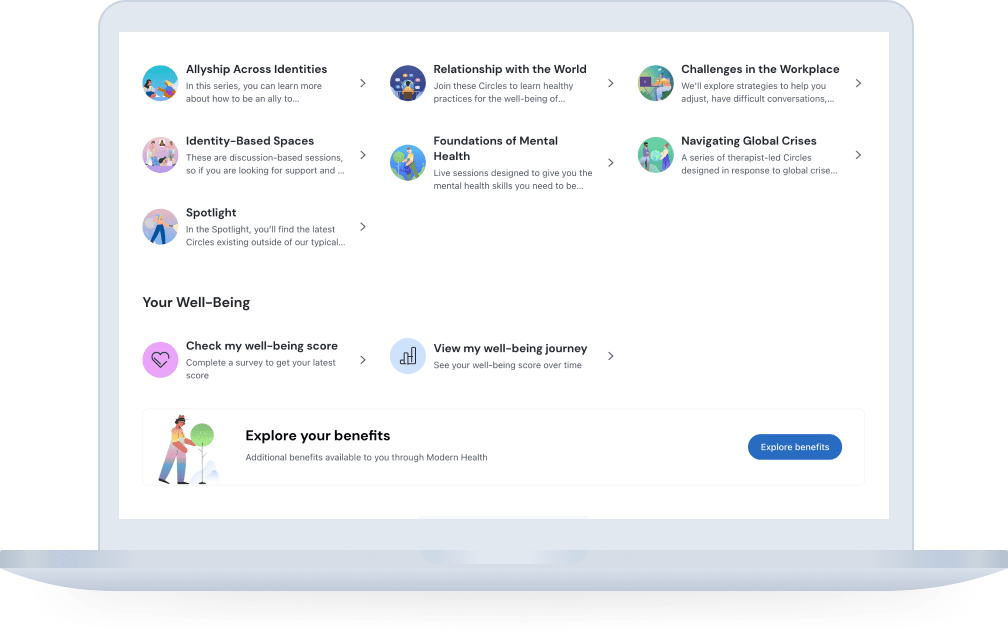
Task: Click chevron beside Check my well-being score
Action: pos(363,360)
